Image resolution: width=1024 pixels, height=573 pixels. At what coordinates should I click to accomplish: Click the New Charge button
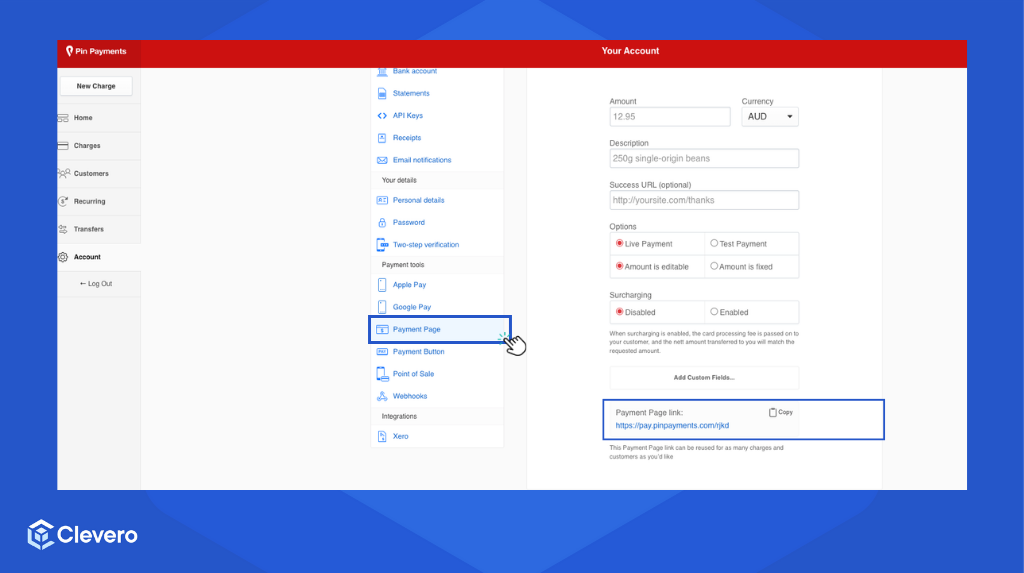tap(96, 86)
